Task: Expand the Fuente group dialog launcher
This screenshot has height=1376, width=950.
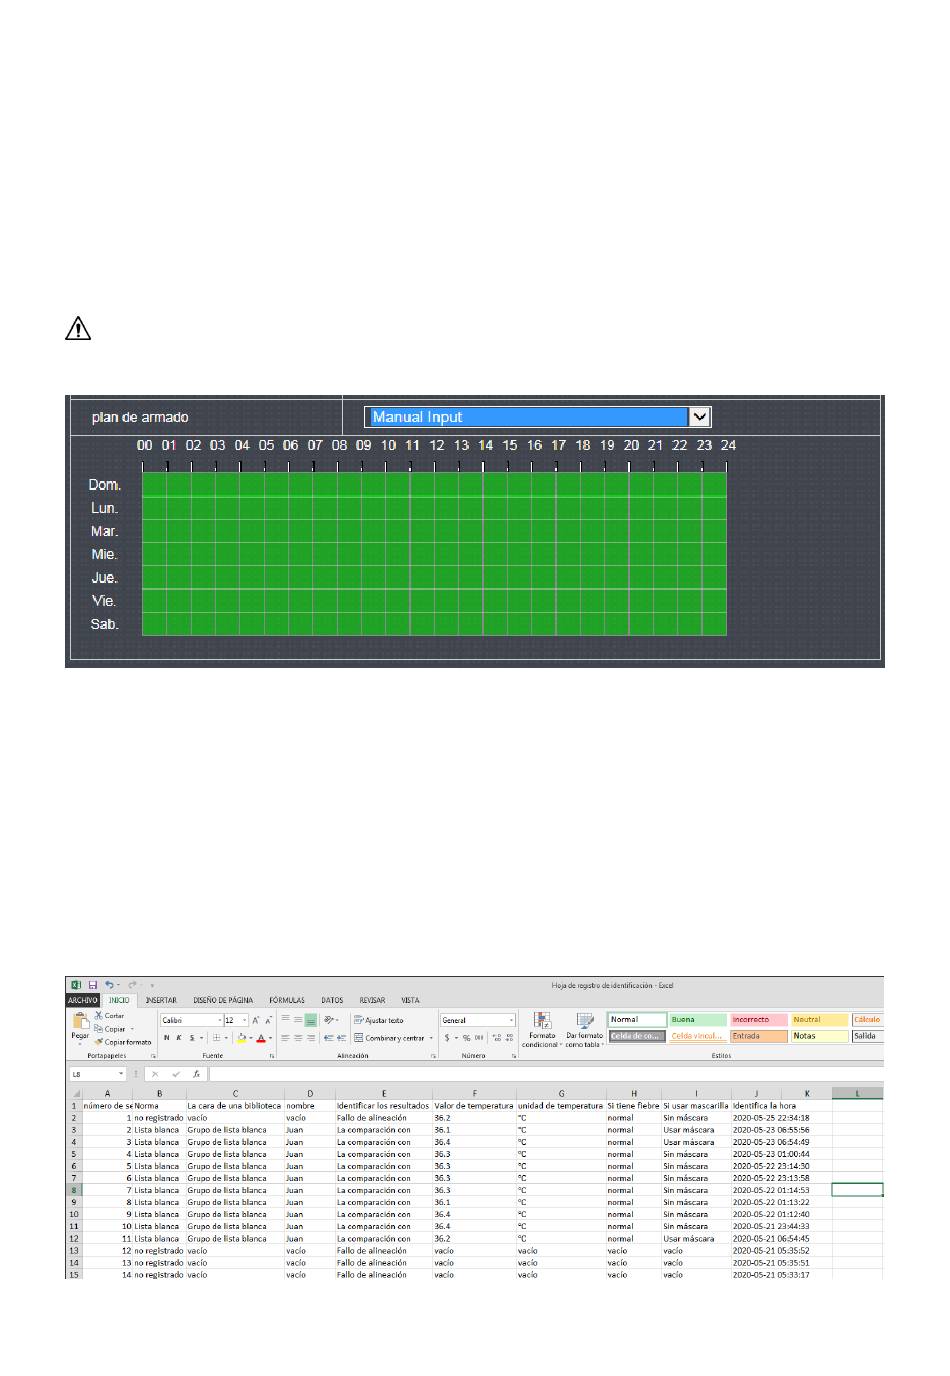Action: coord(272,1056)
